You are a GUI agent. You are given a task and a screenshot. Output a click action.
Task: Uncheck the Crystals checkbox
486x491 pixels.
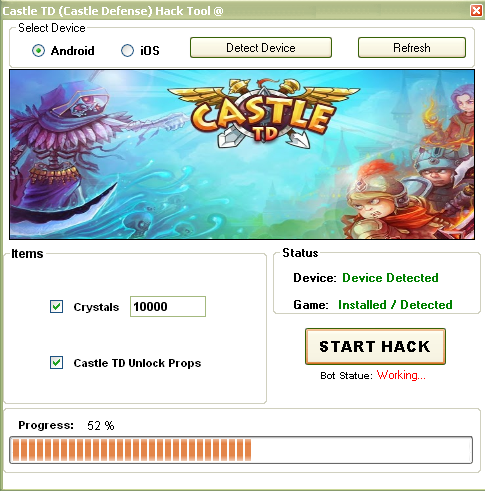coord(56,306)
